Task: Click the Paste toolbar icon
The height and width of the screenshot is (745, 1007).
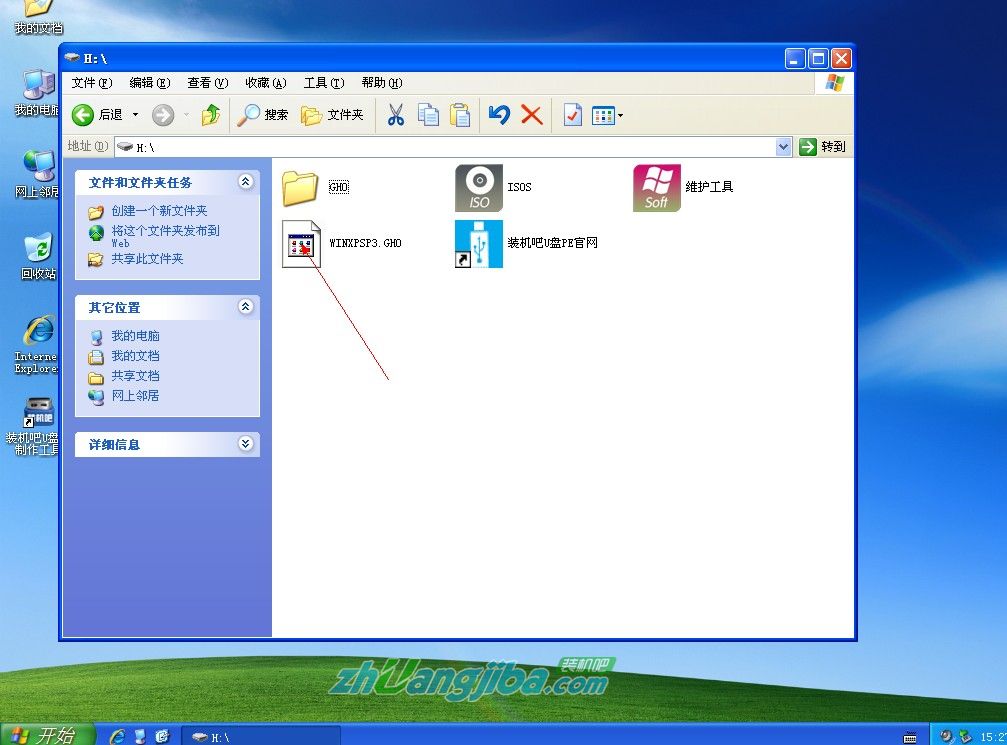Action: click(x=460, y=114)
